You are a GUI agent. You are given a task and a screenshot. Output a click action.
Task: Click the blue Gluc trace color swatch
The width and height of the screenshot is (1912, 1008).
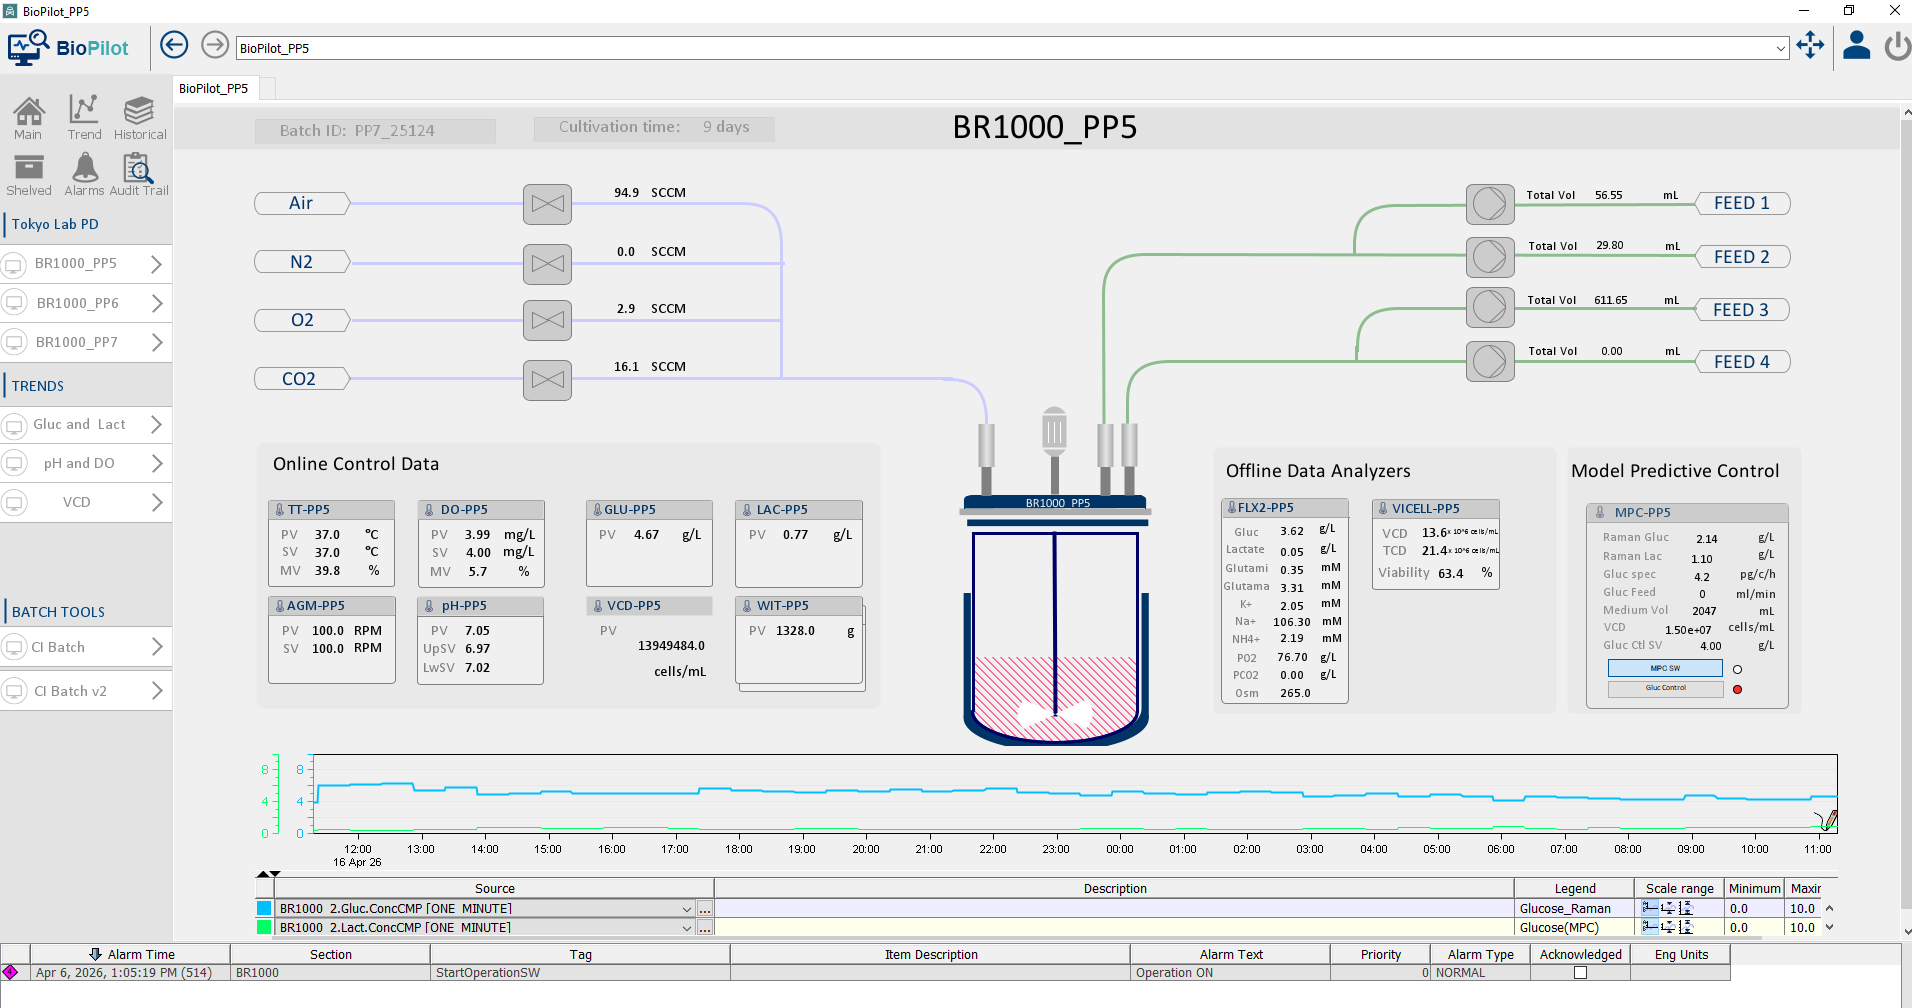tap(264, 908)
